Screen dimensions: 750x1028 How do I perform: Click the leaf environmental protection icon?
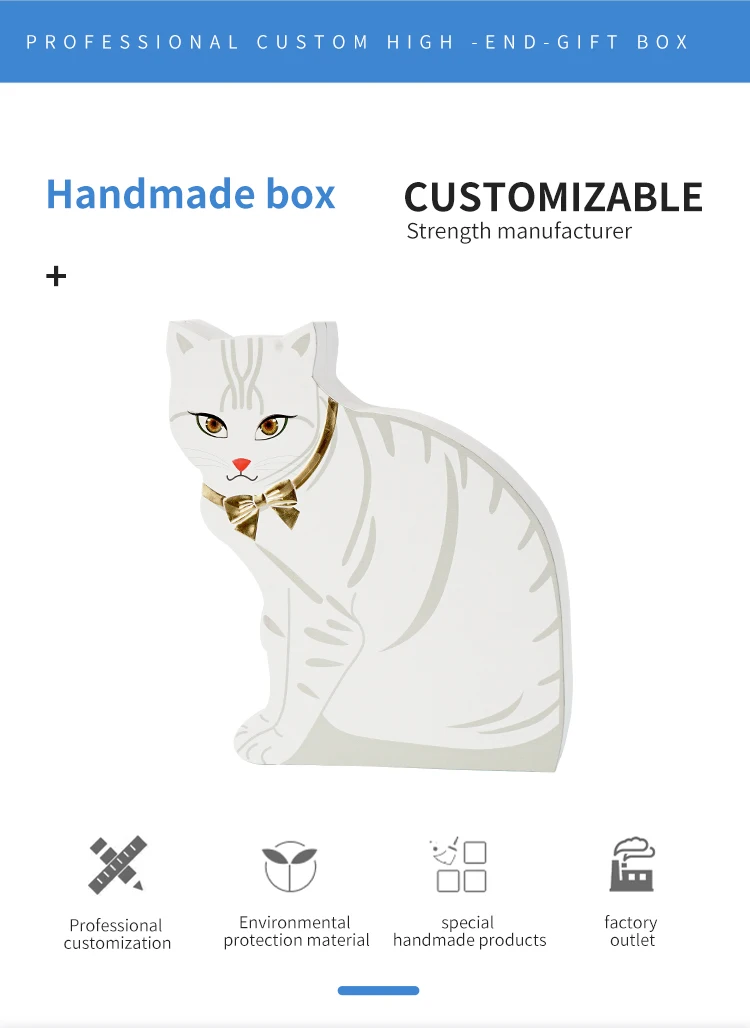click(290, 865)
